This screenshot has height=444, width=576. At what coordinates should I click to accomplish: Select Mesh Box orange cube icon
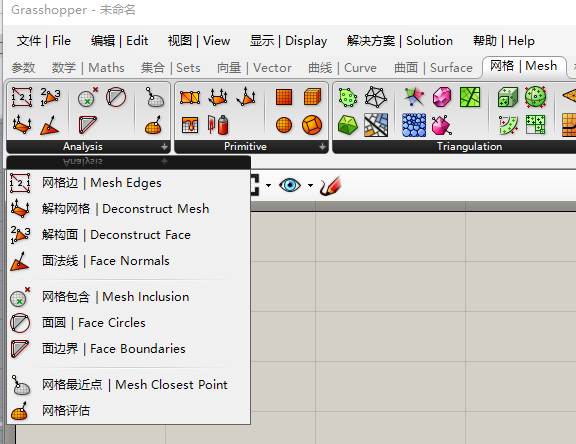point(312,97)
